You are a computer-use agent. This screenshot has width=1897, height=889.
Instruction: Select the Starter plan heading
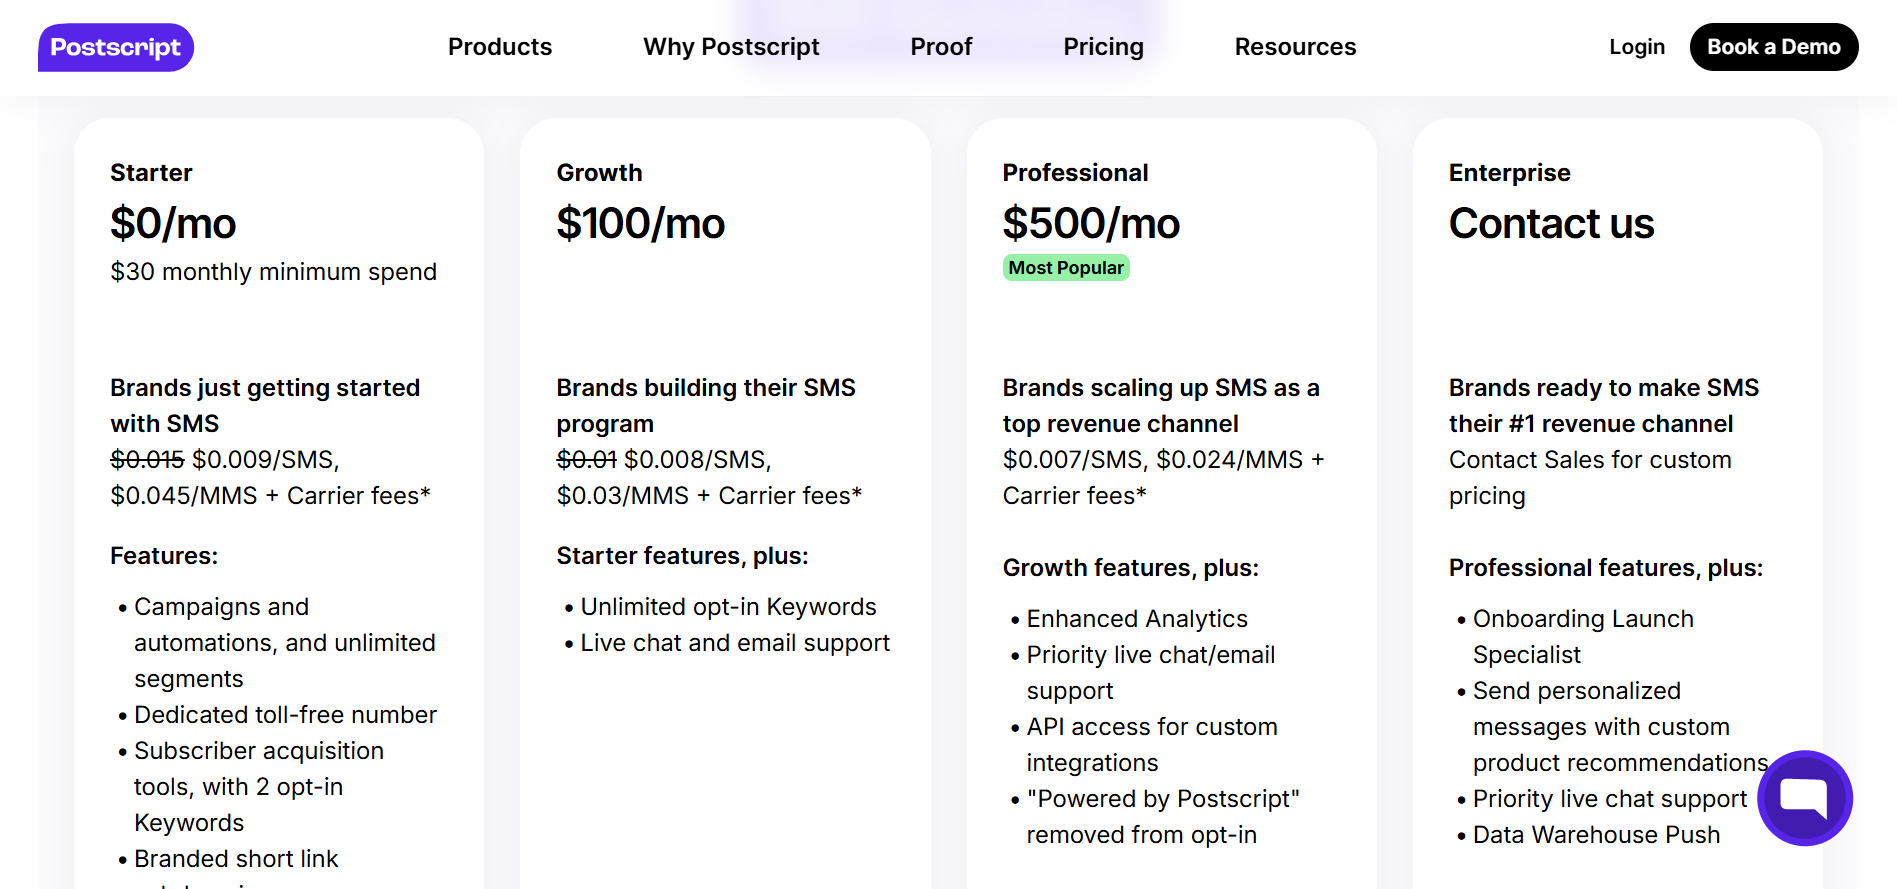(151, 173)
